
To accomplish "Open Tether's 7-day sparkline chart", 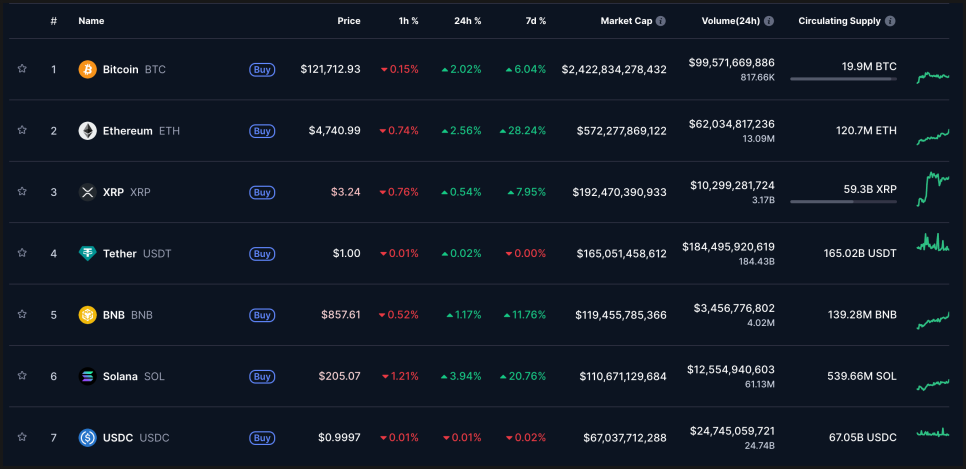I will click(x=933, y=242).
